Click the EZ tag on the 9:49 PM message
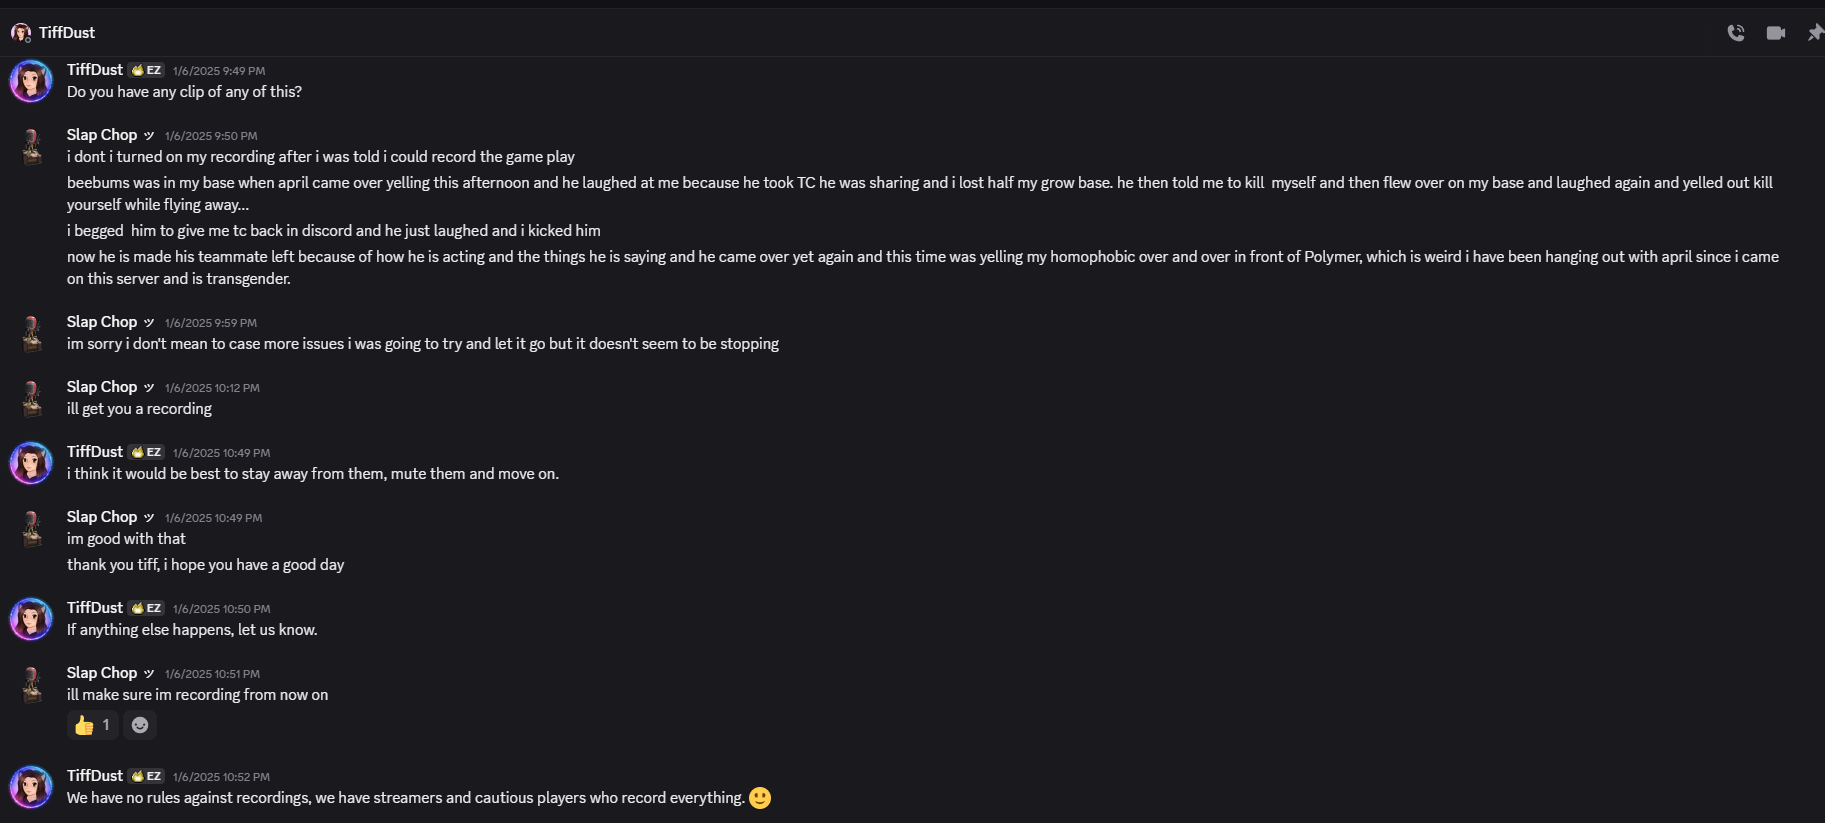This screenshot has height=823, width=1825. 146,70
